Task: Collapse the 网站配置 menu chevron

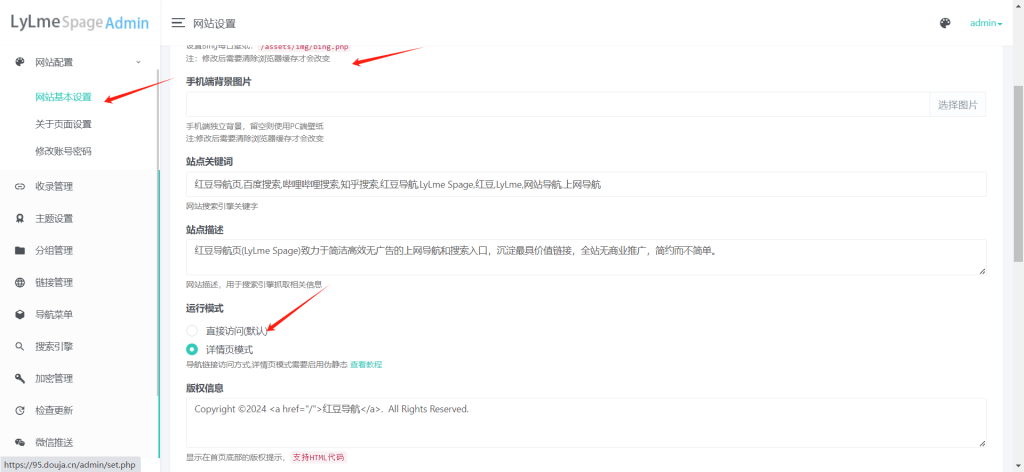Action: pyautogui.click(x=138, y=63)
